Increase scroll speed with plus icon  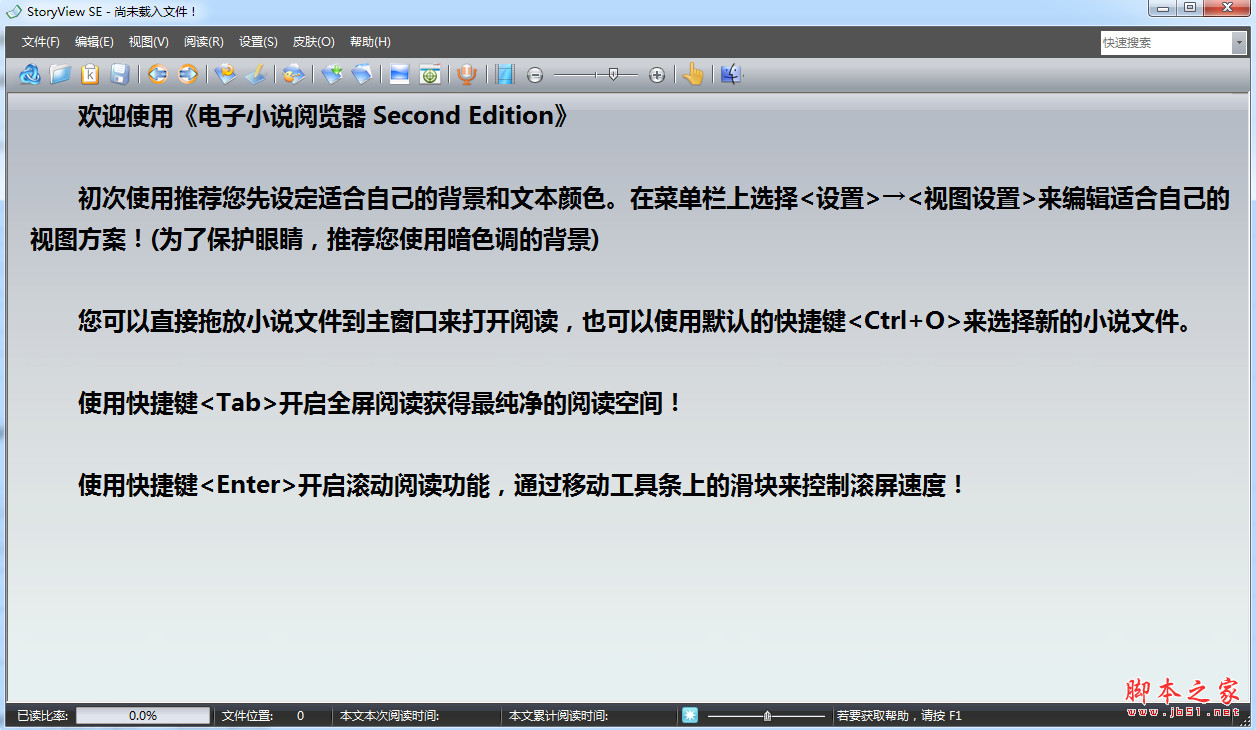coord(657,75)
